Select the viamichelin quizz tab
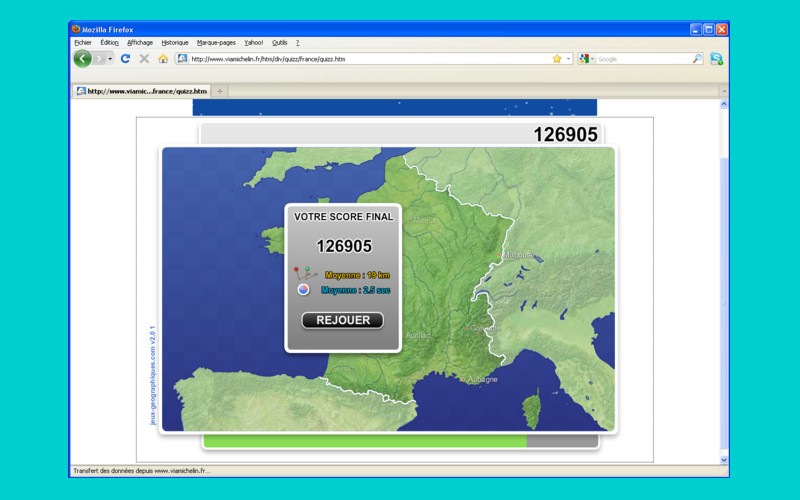The image size is (800, 500). point(141,91)
